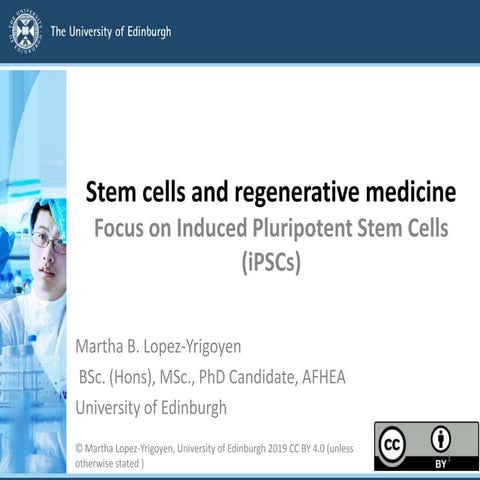480x480 pixels.
Task: Click the Creative Commons CC circle icon
Action: [392, 444]
